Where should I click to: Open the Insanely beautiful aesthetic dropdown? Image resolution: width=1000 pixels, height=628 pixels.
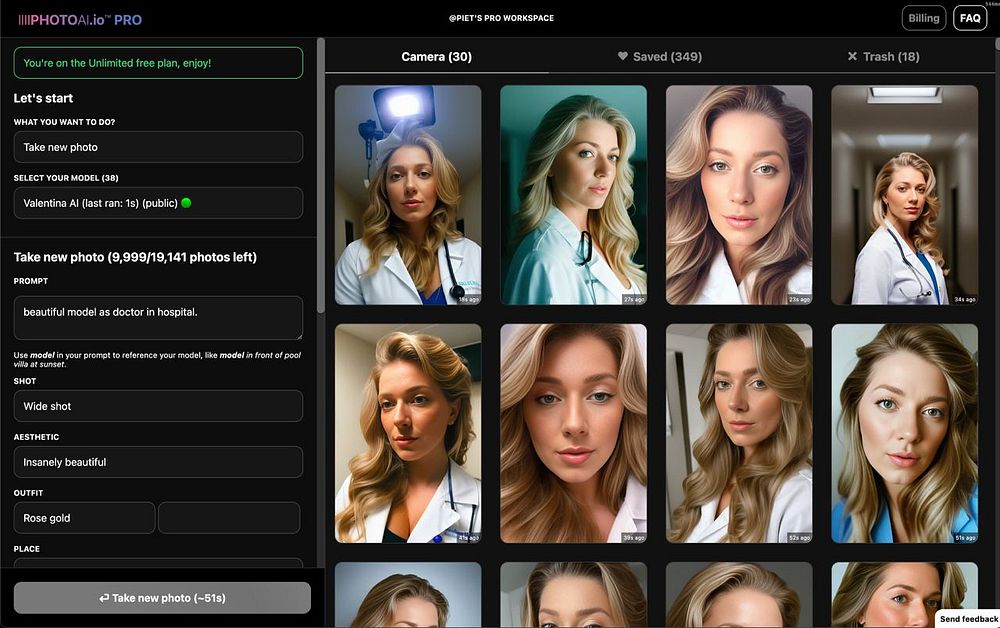(158, 462)
